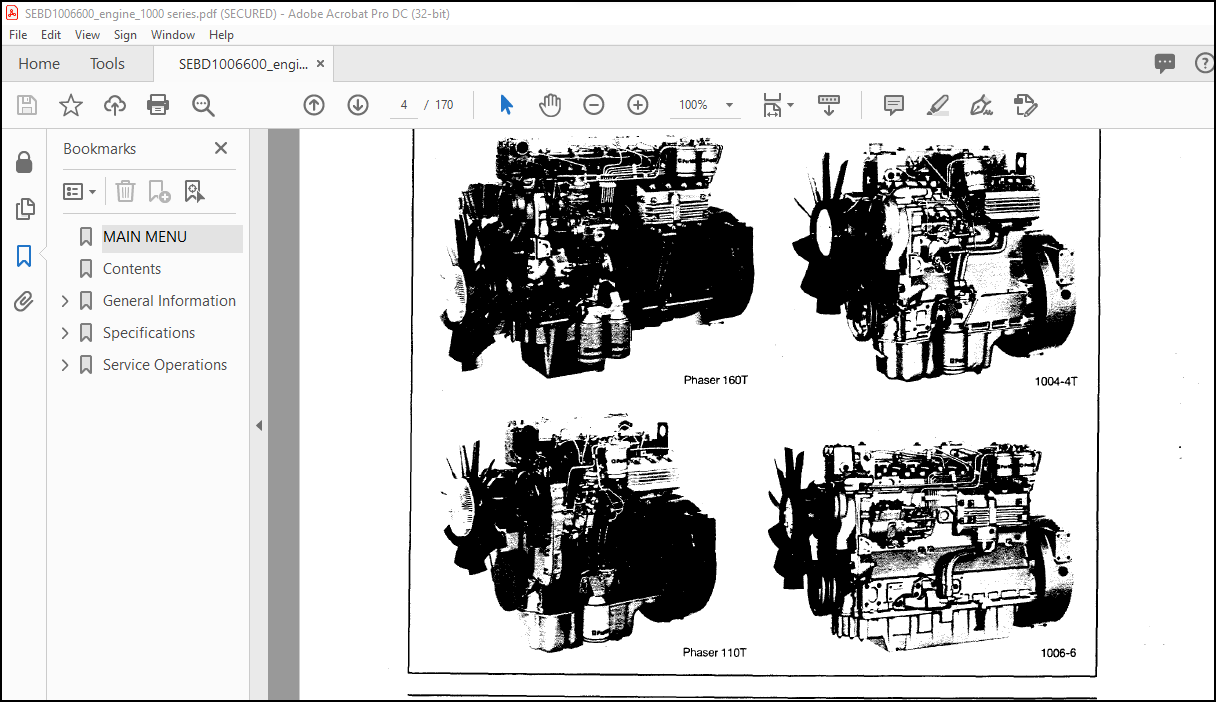Close the Bookmarks panel
Viewport: 1216px width, 702px height.
point(221,148)
